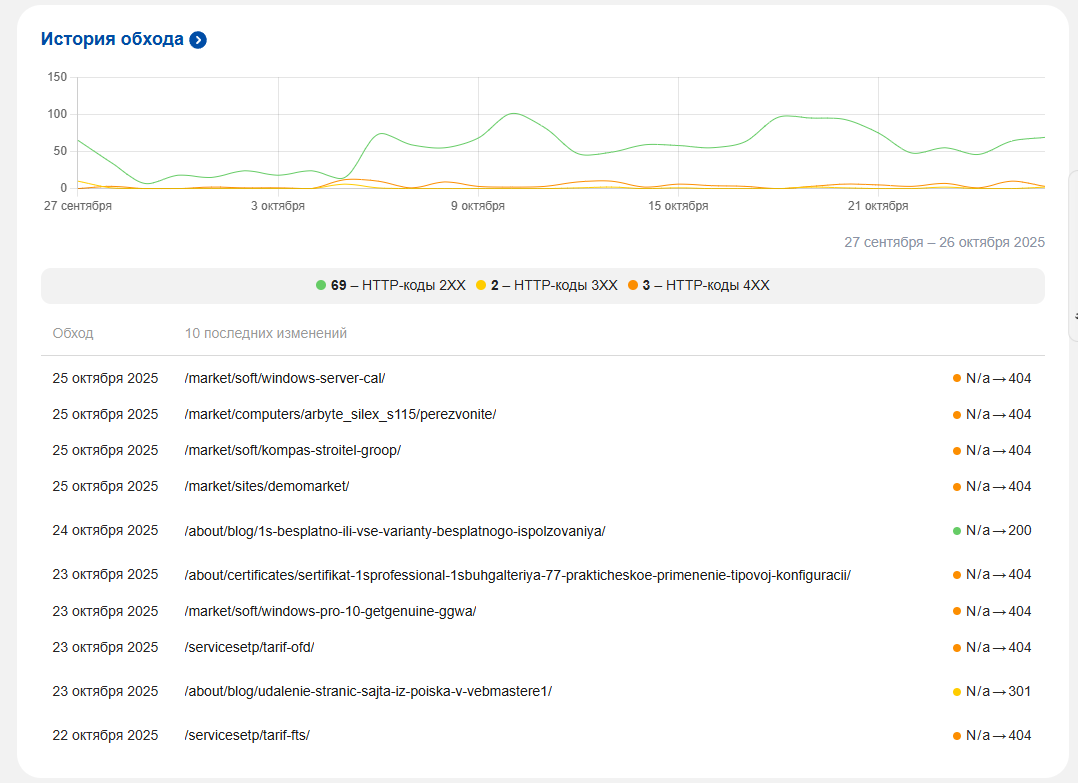
Task: Open the История обхода heading link
Action: point(112,39)
